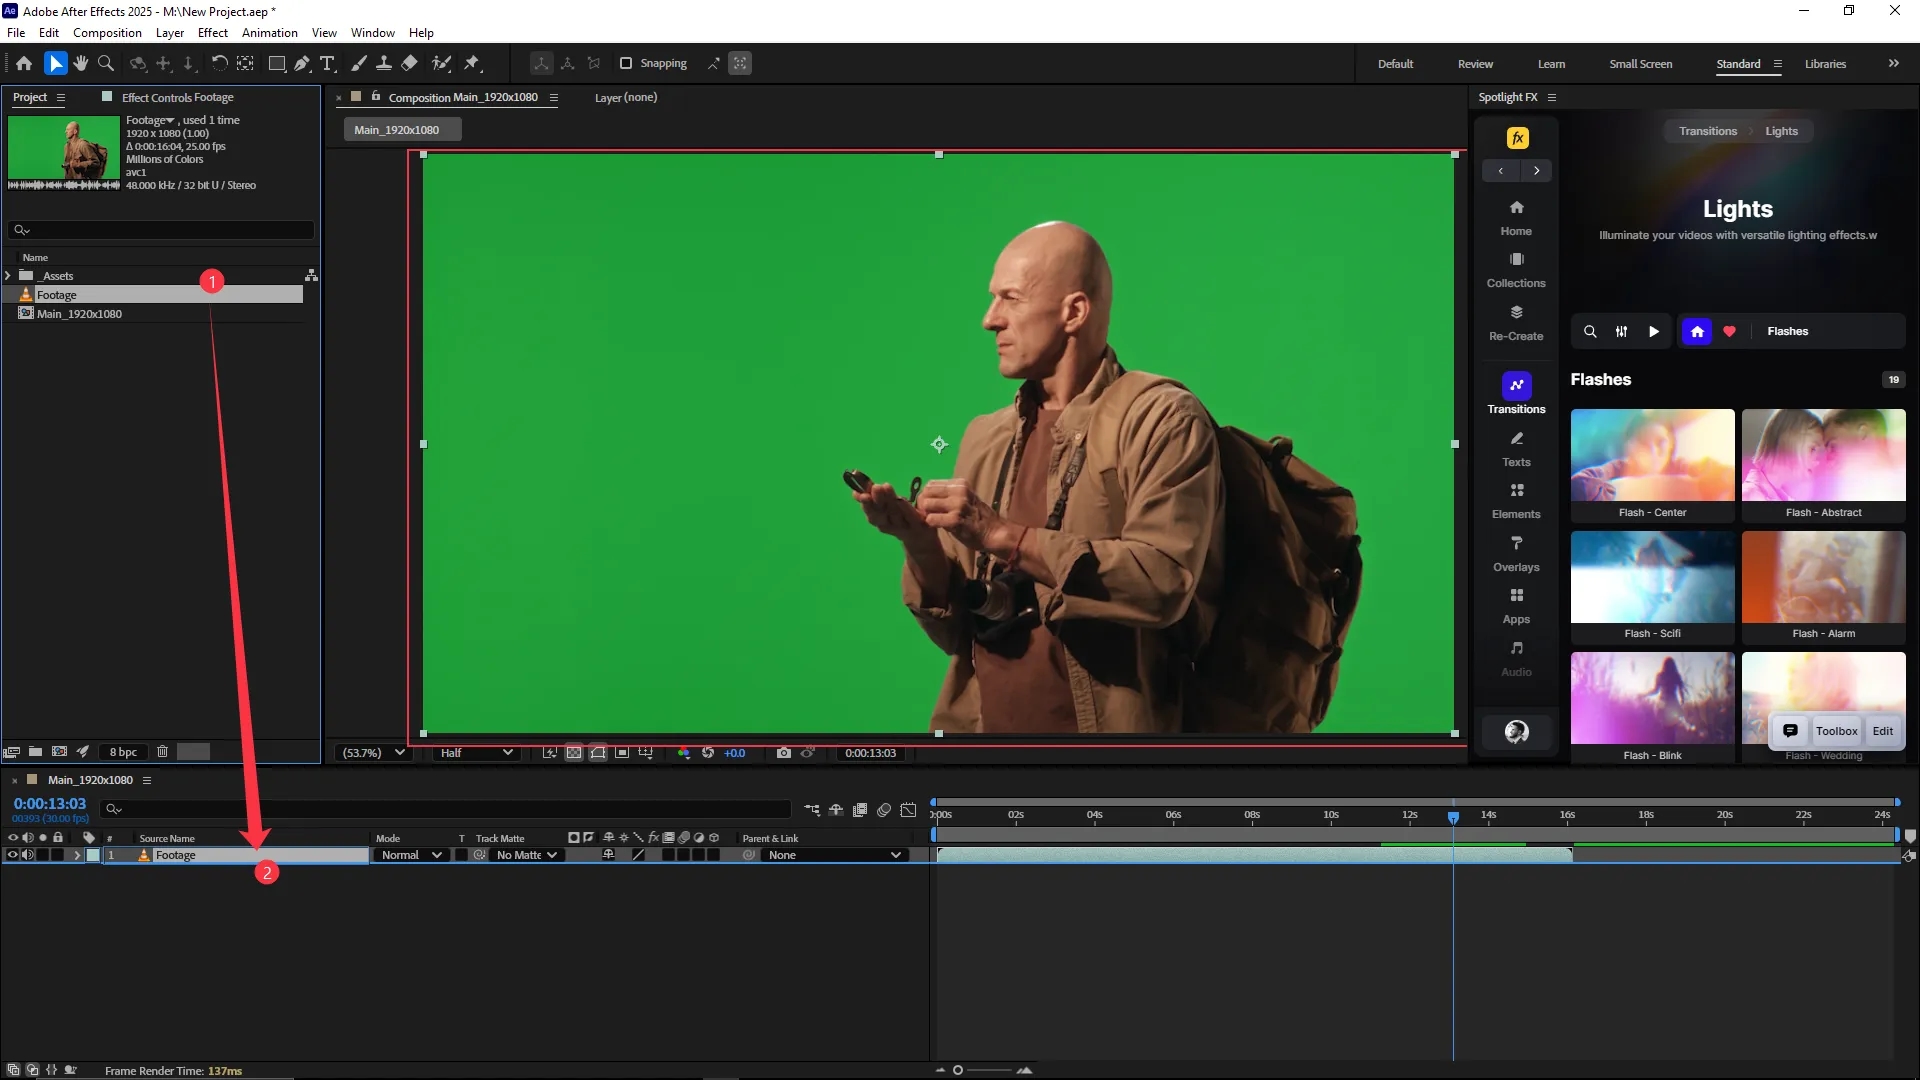This screenshot has height=1080, width=1920.
Task: Open the Composition Mini-Flowchart in the timeline
Action: coord(812,810)
